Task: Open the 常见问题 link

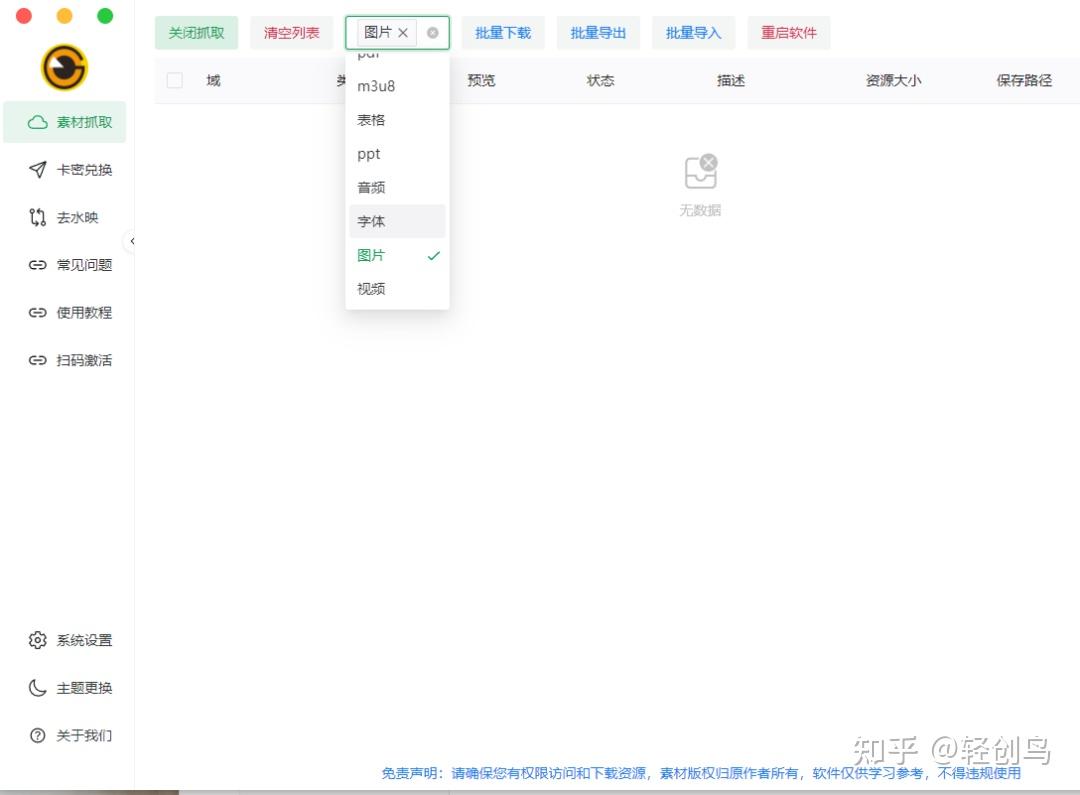Action: click(x=65, y=265)
